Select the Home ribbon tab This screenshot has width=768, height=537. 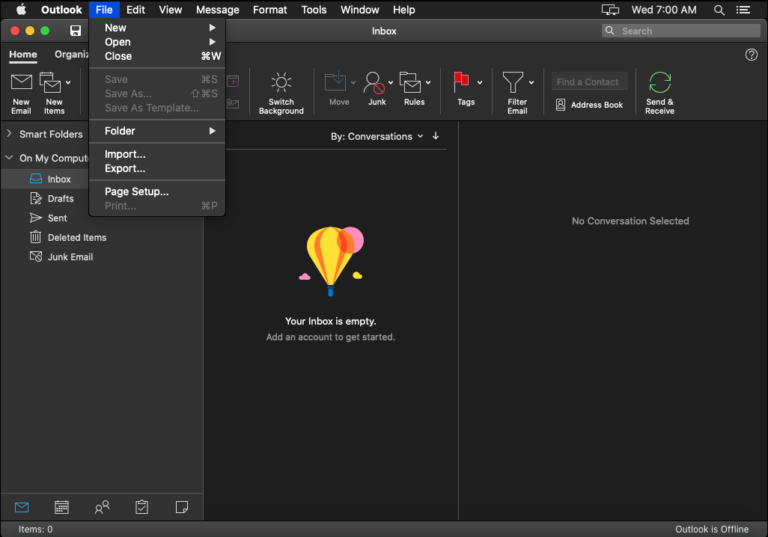23,54
